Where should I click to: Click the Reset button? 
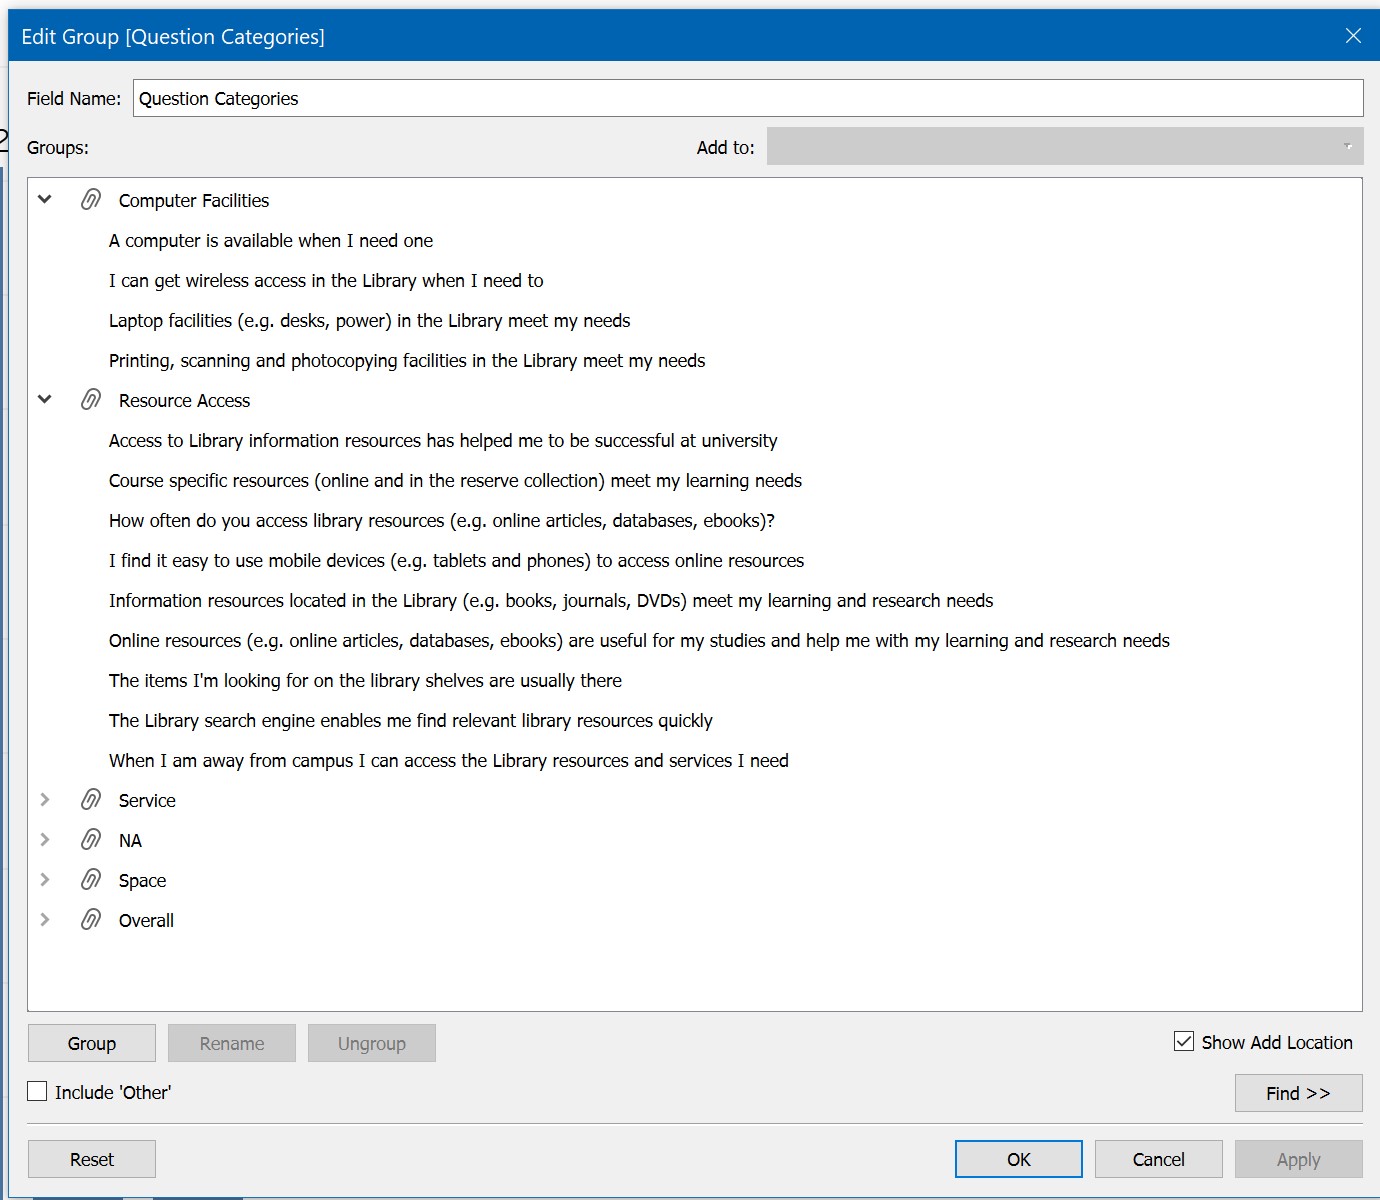(92, 1159)
